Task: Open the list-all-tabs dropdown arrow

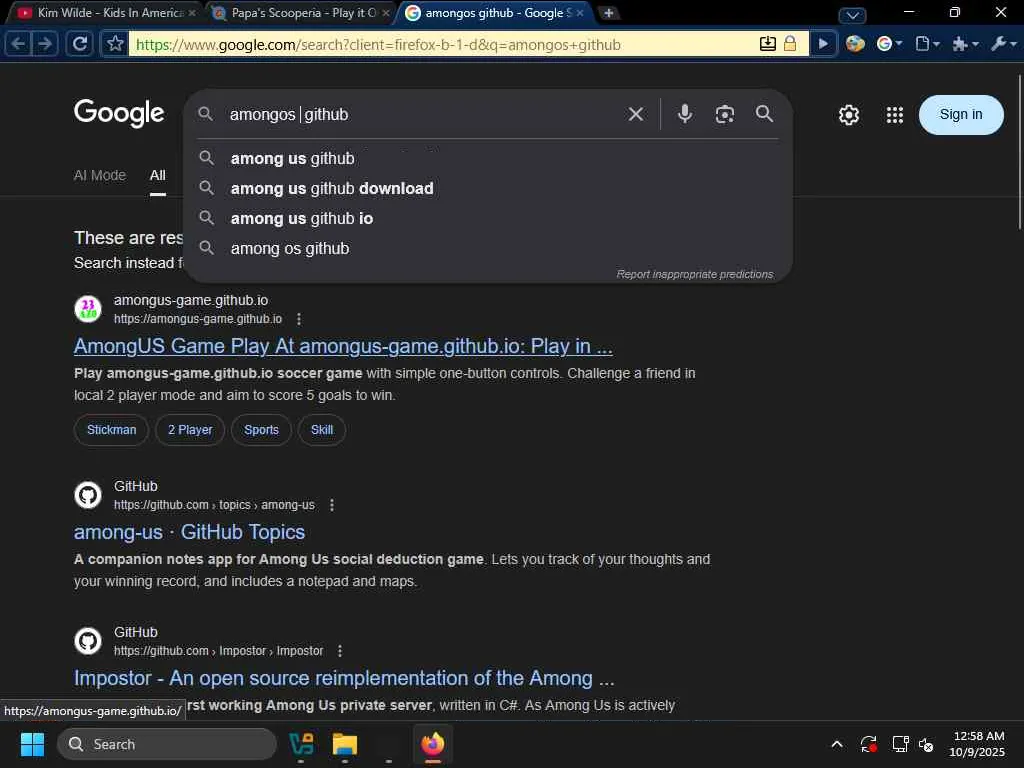Action: coord(852,14)
